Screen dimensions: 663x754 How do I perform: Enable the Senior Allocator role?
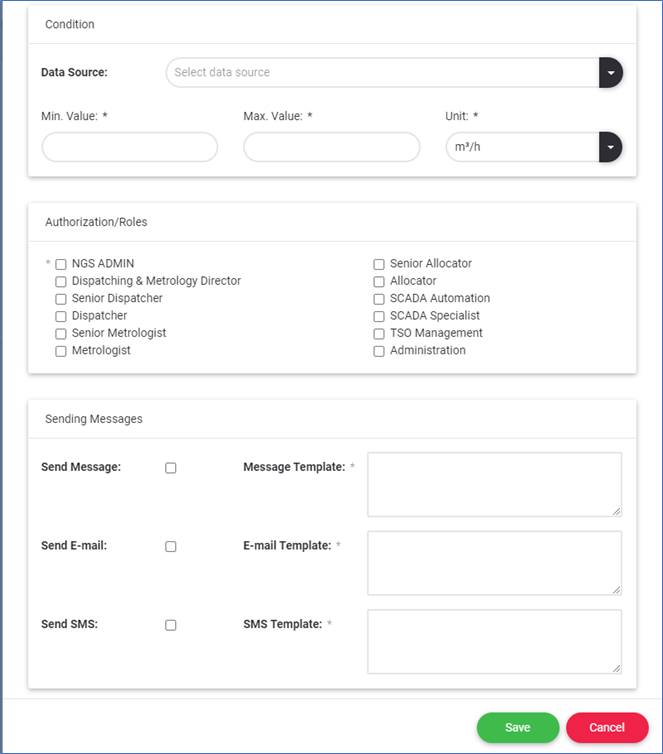click(x=379, y=264)
